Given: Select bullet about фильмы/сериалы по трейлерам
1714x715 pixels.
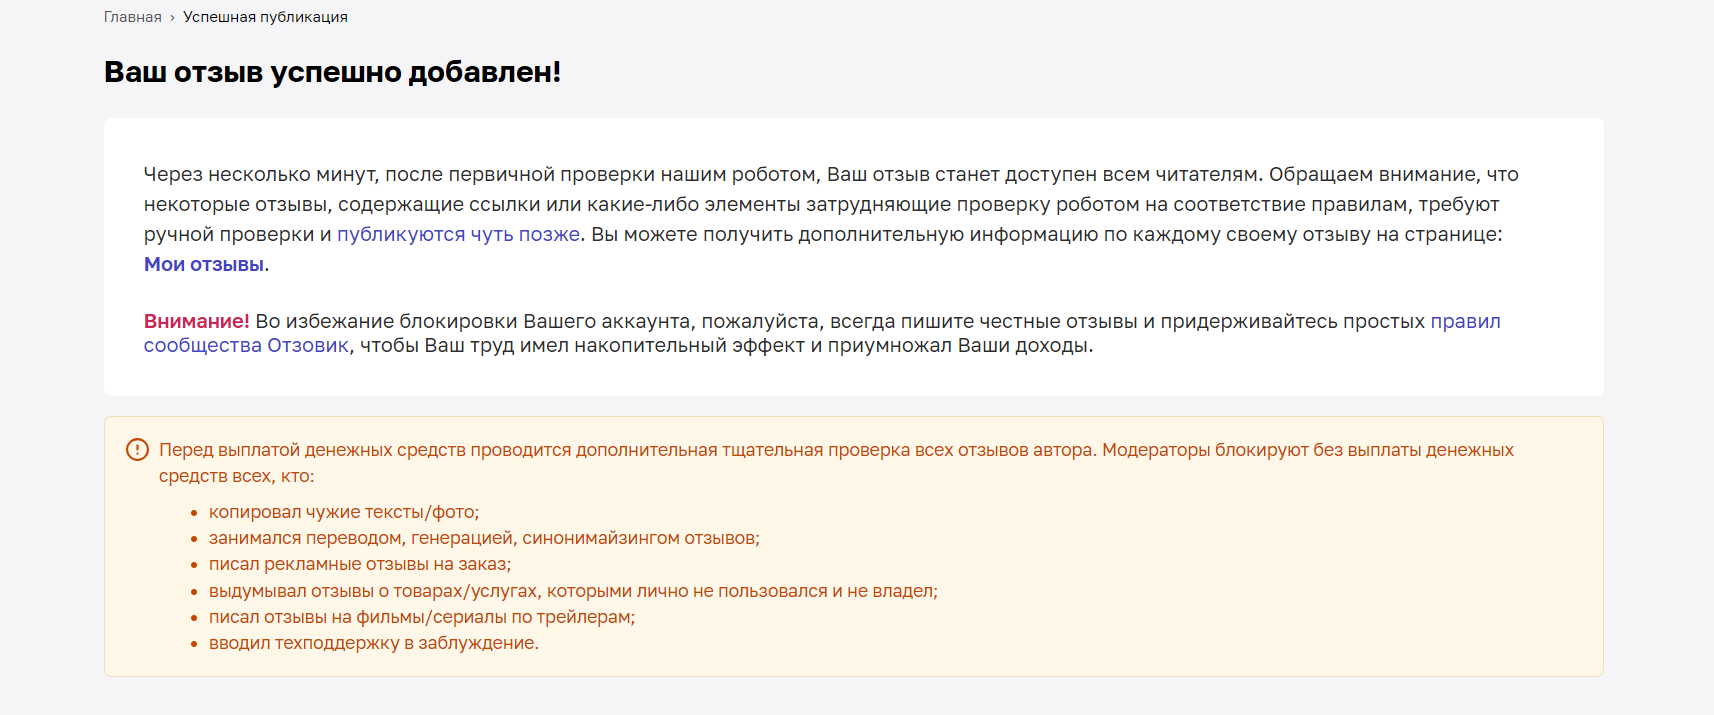Looking at the screenshot, I should click(422, 617).
